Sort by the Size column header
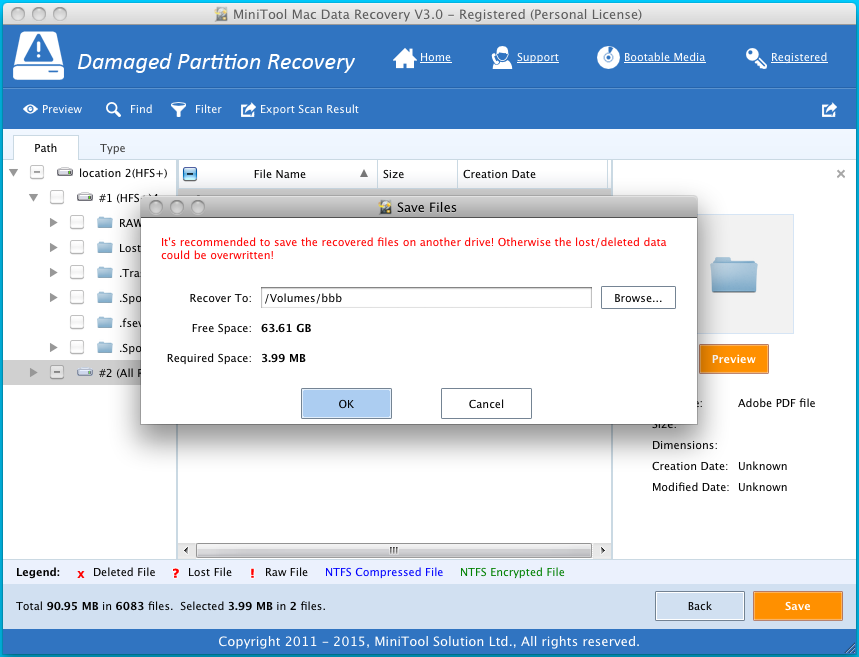The width and height of the screenshot is (859, 657). [417, 174]
